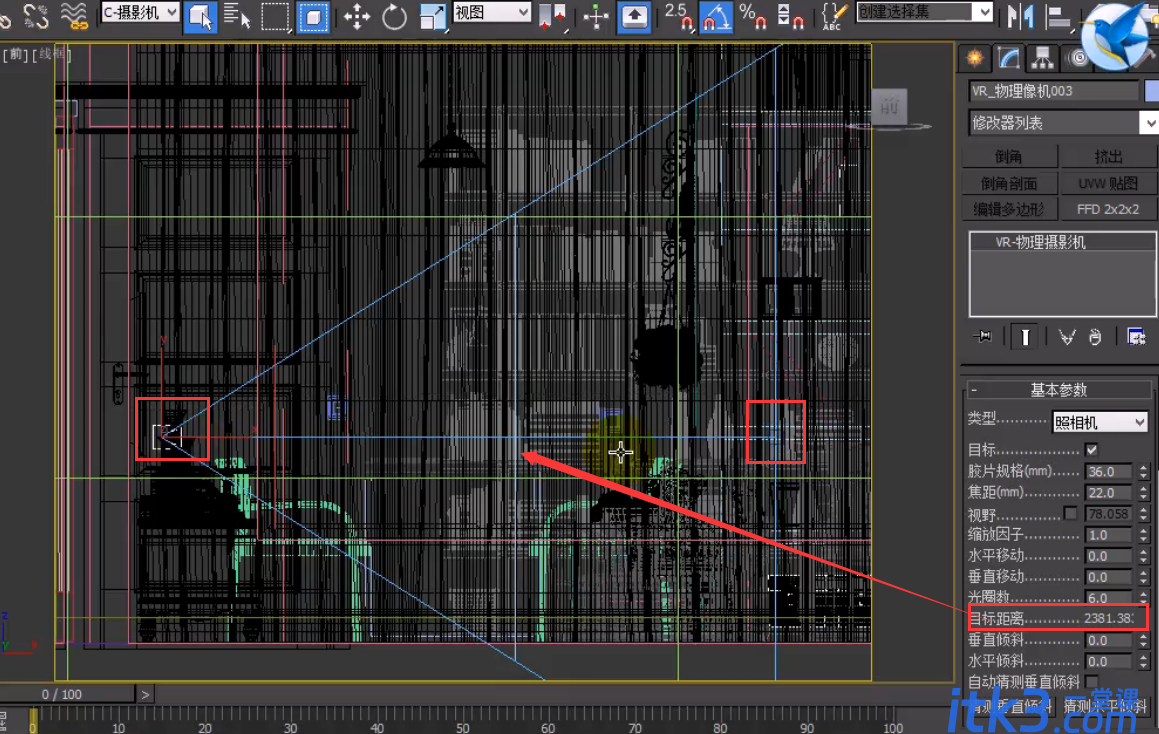Click the object name field VR_物理像机003

[1053, 91]
